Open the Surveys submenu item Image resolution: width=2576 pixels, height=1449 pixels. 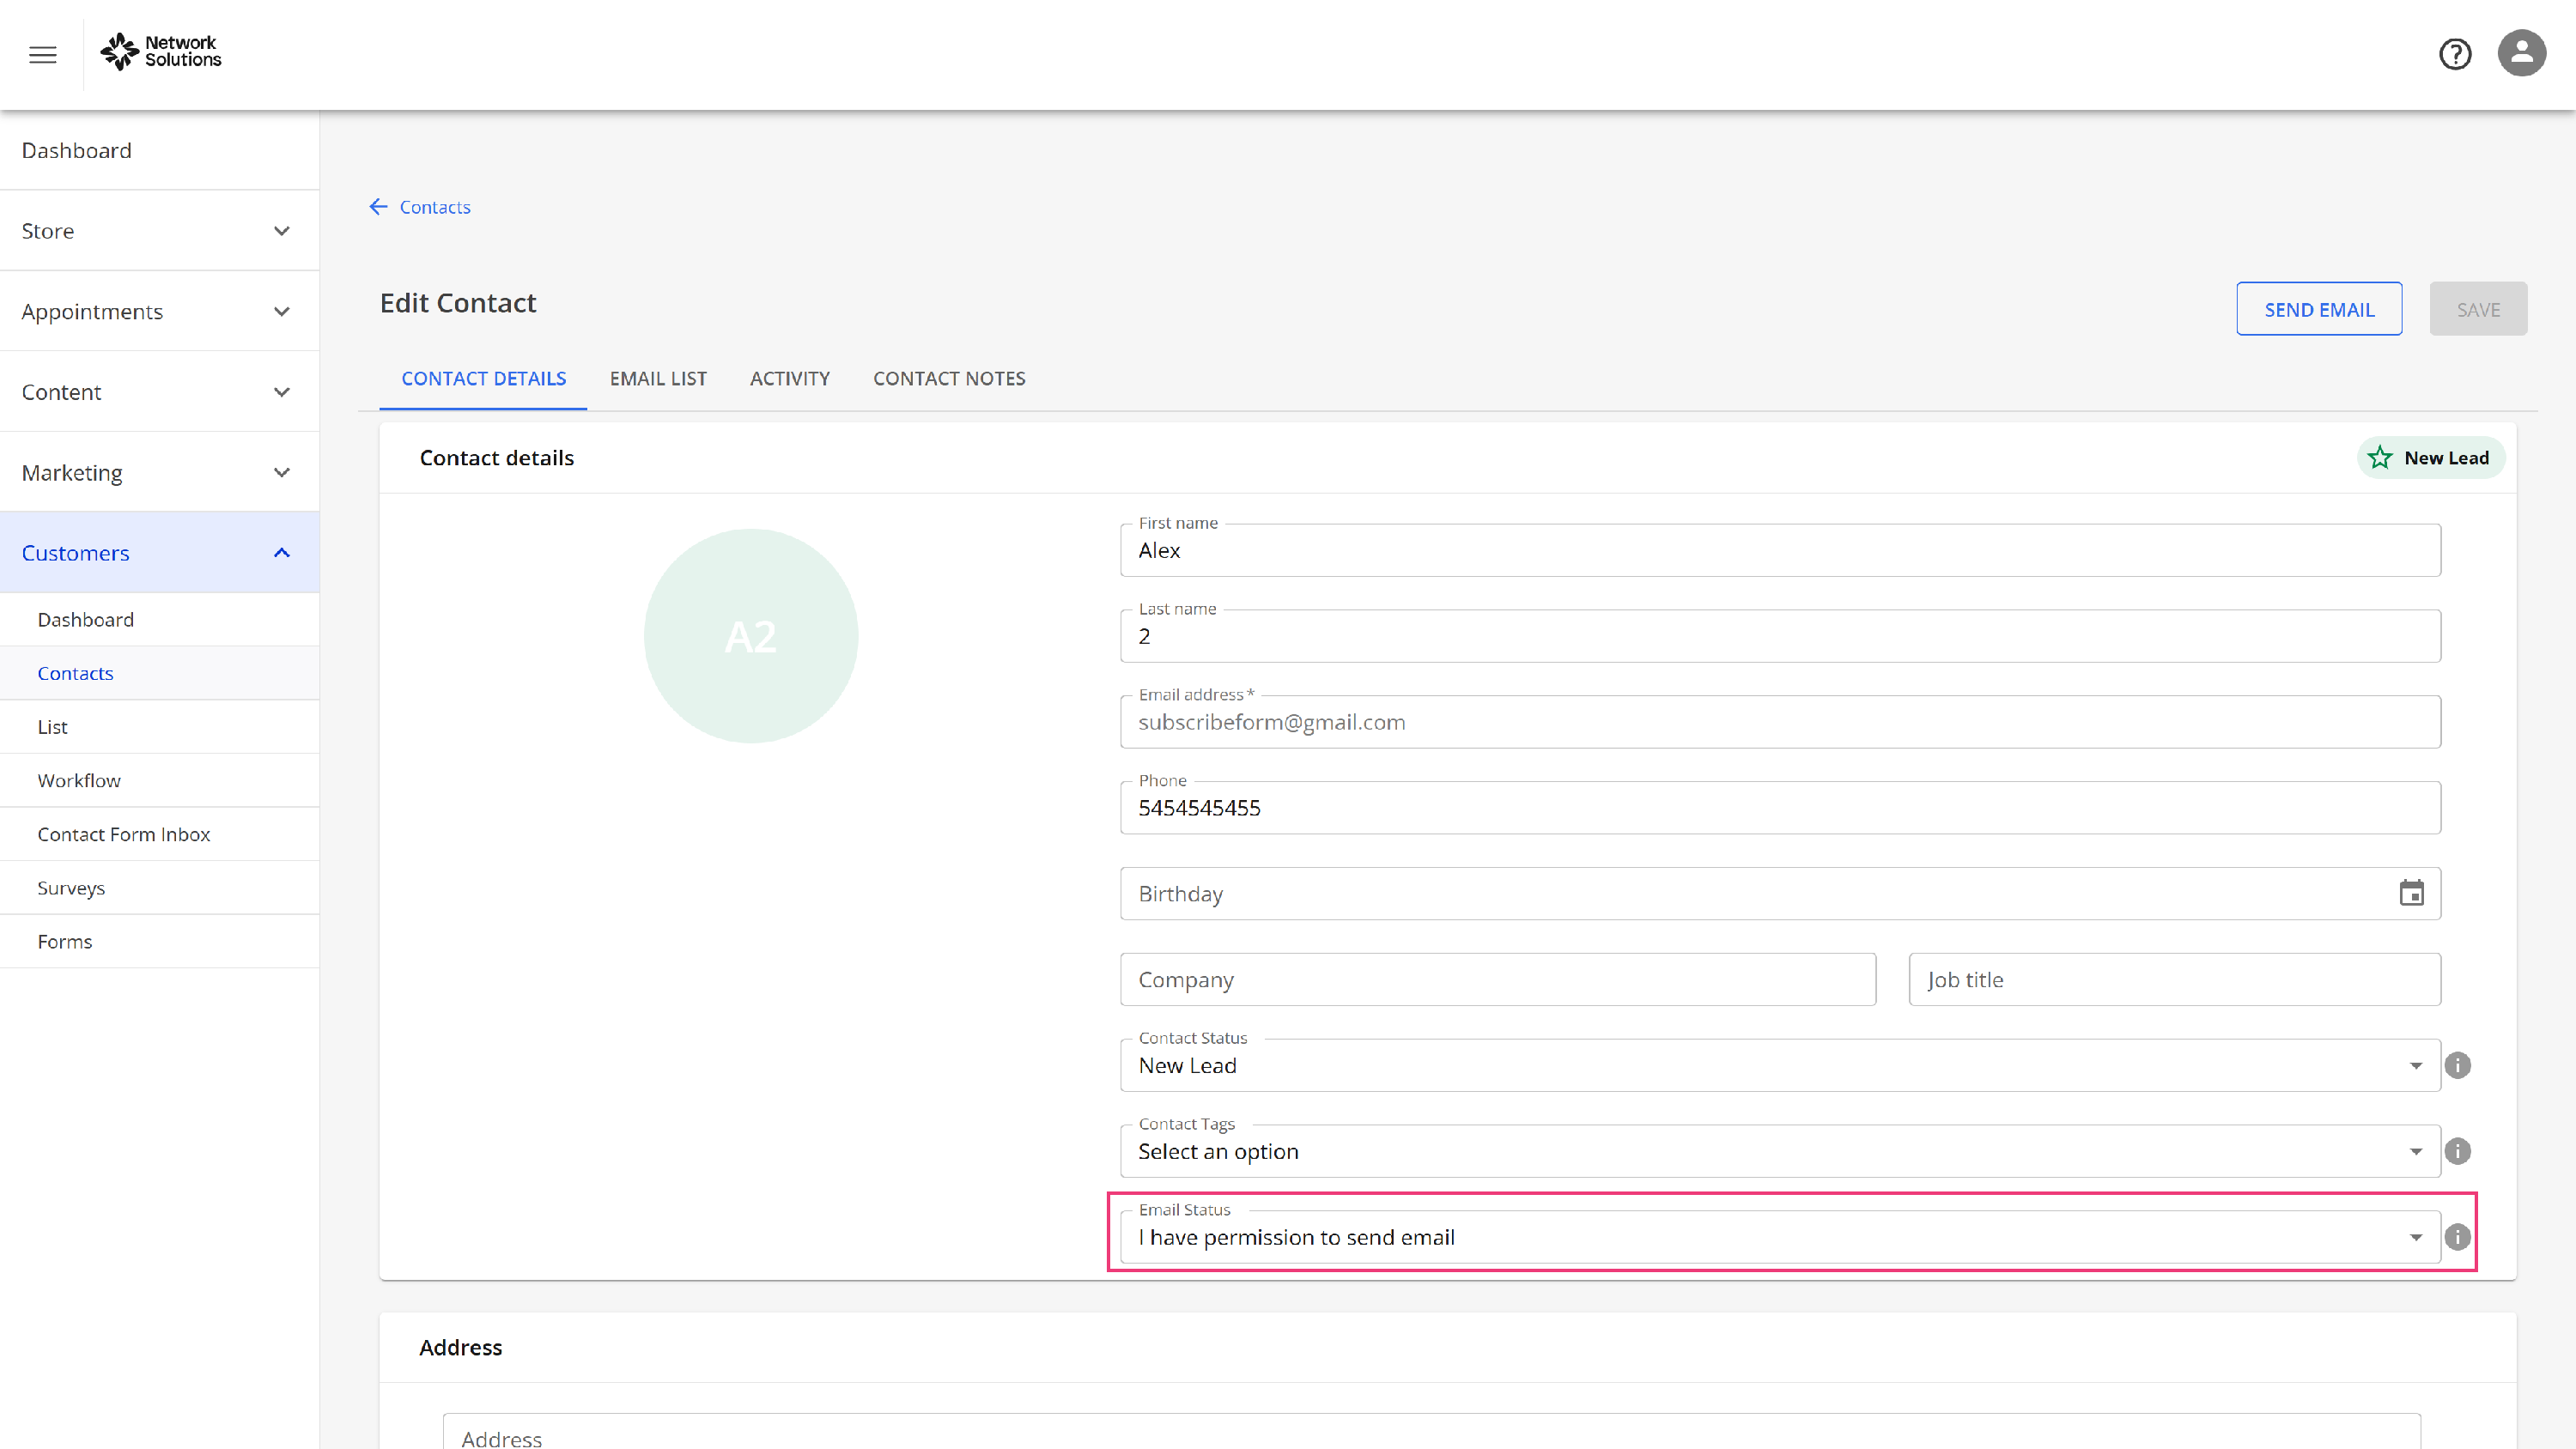point(160,888)
